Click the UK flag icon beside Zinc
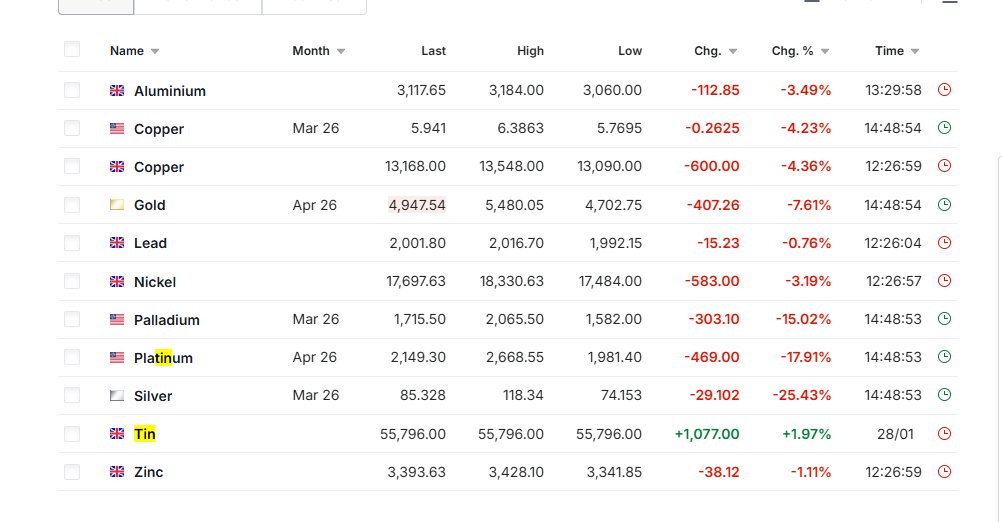Image resolution: width=1002 pixels, height=522 pixels. coord(117,472)
